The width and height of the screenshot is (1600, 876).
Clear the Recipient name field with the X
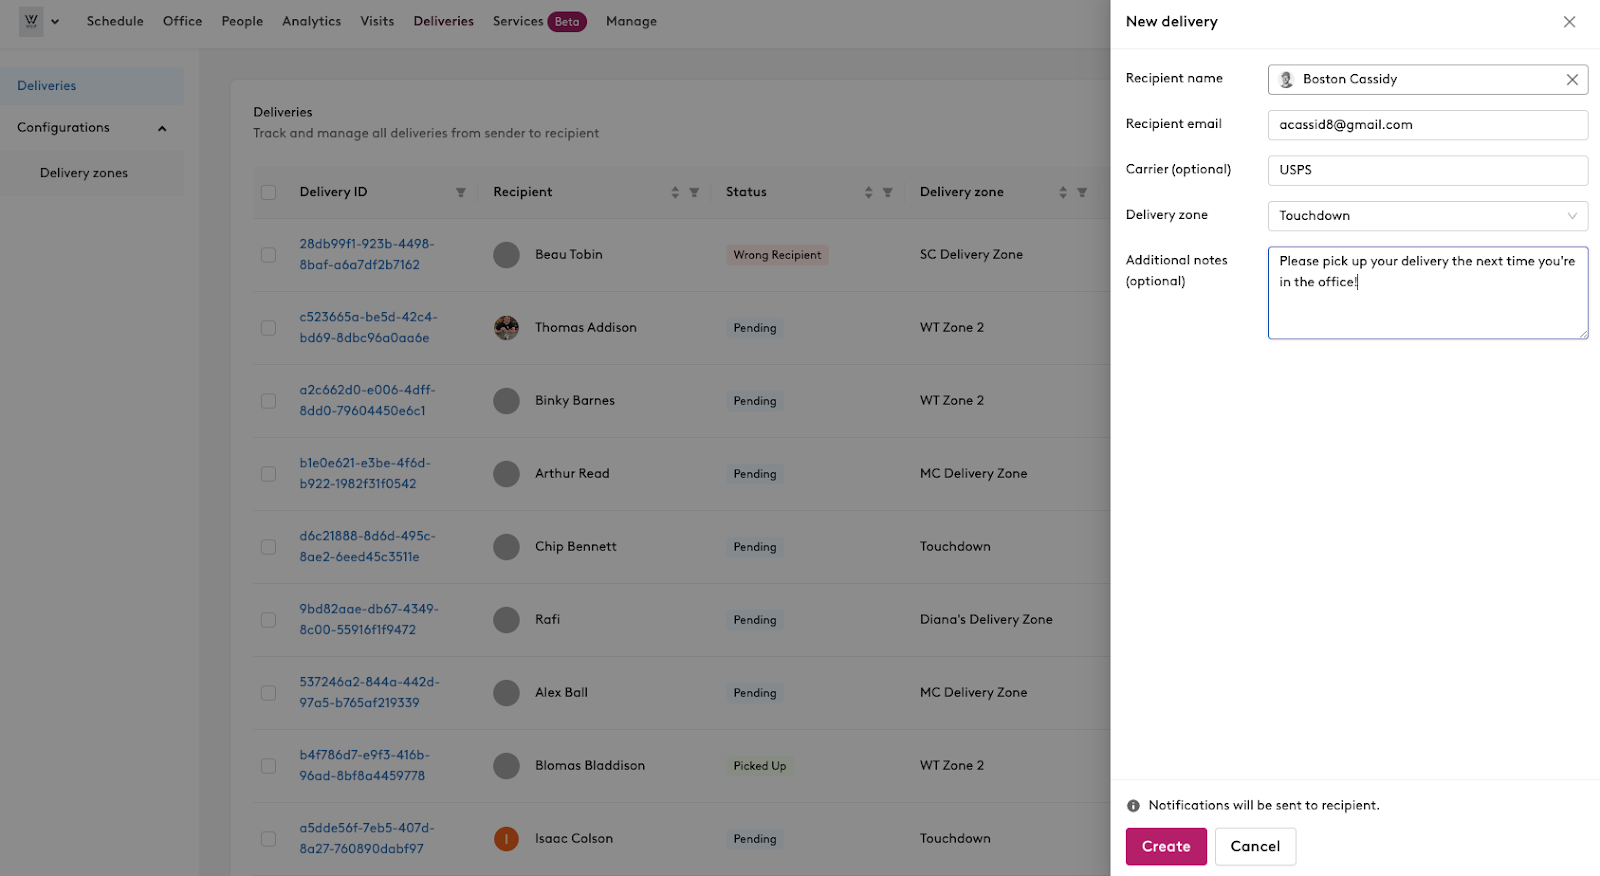coord(1572,79)
